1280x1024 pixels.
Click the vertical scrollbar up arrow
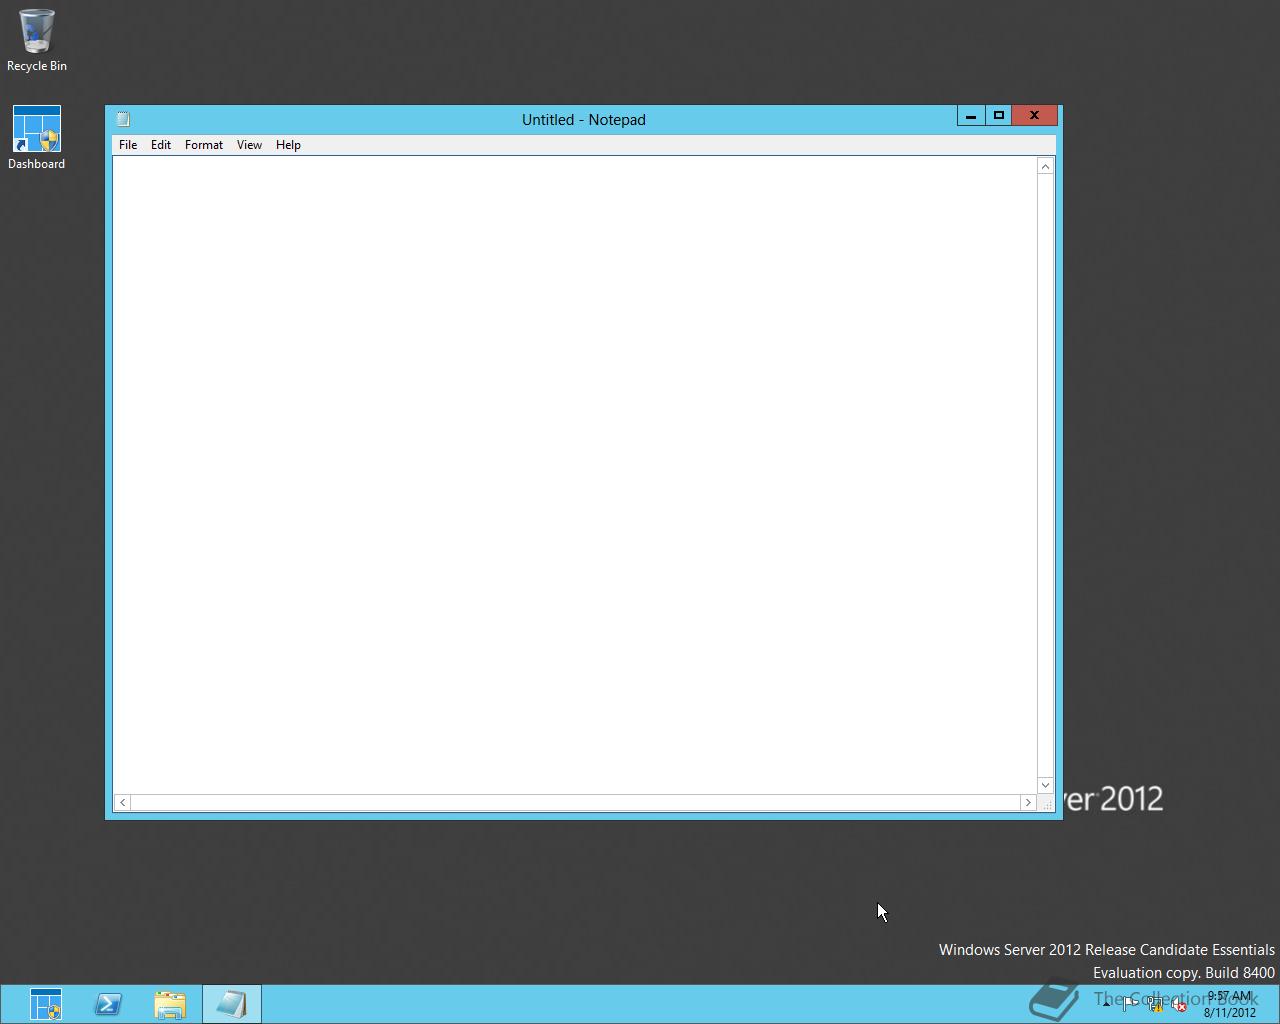(1046, 166)
